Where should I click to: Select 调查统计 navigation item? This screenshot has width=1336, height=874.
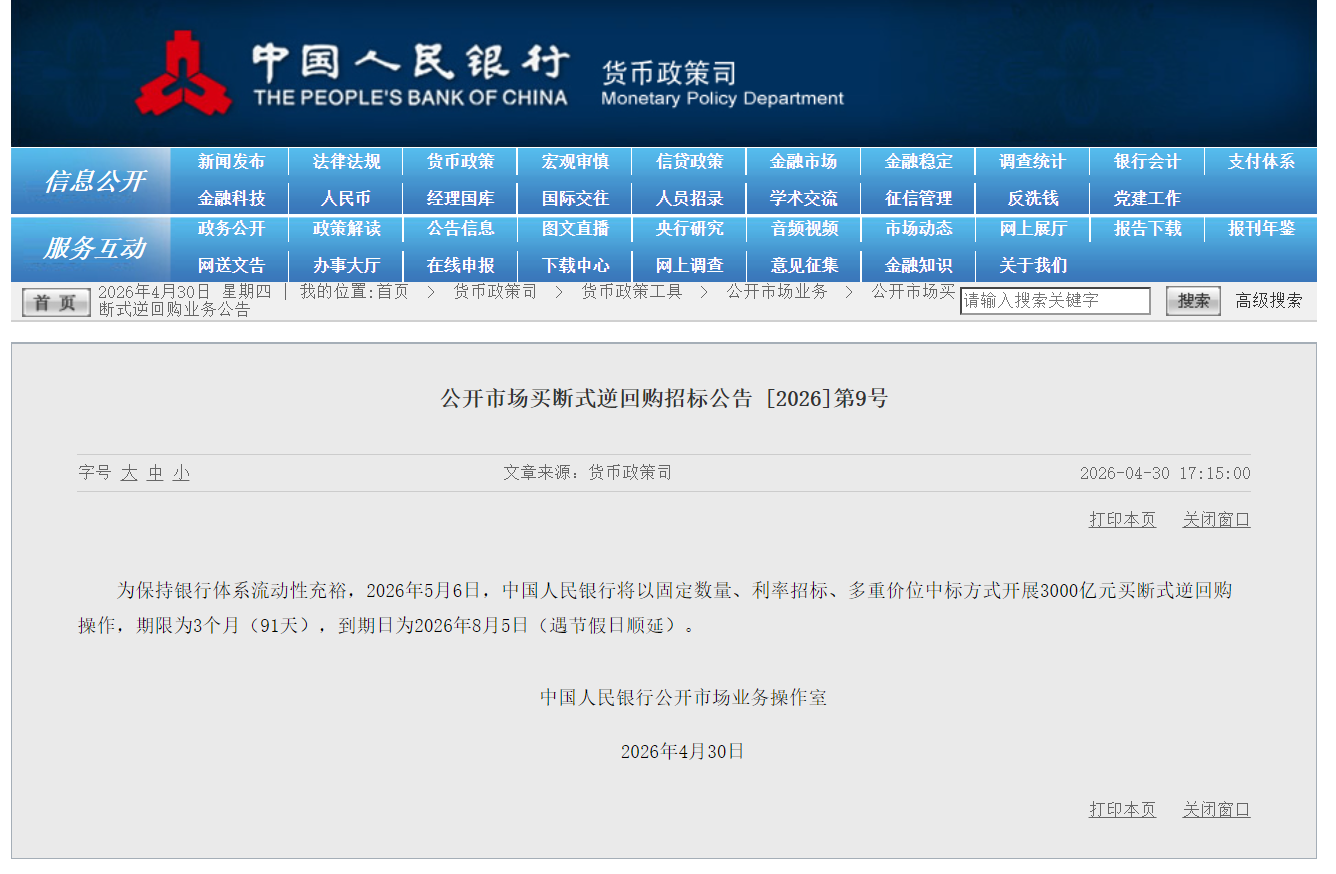1033,162
